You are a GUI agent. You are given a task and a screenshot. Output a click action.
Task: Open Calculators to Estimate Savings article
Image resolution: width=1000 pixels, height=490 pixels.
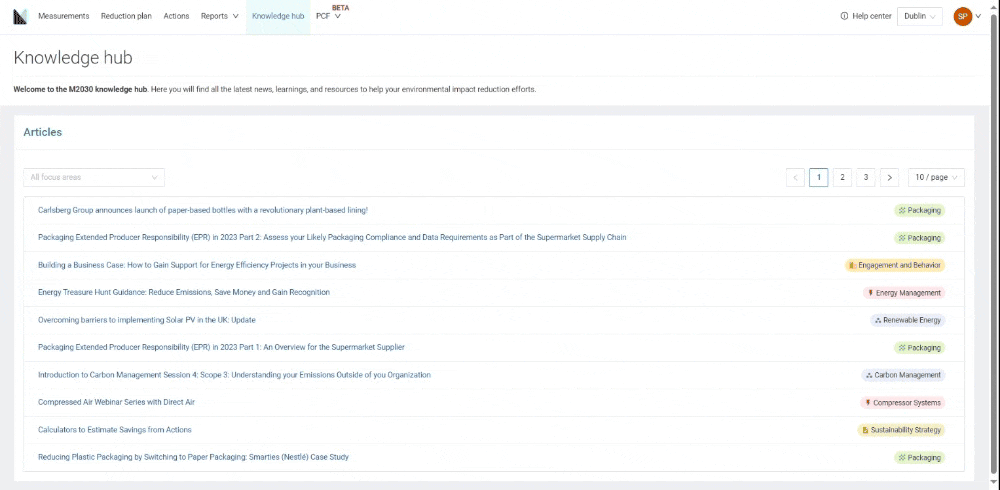(115, 429)
